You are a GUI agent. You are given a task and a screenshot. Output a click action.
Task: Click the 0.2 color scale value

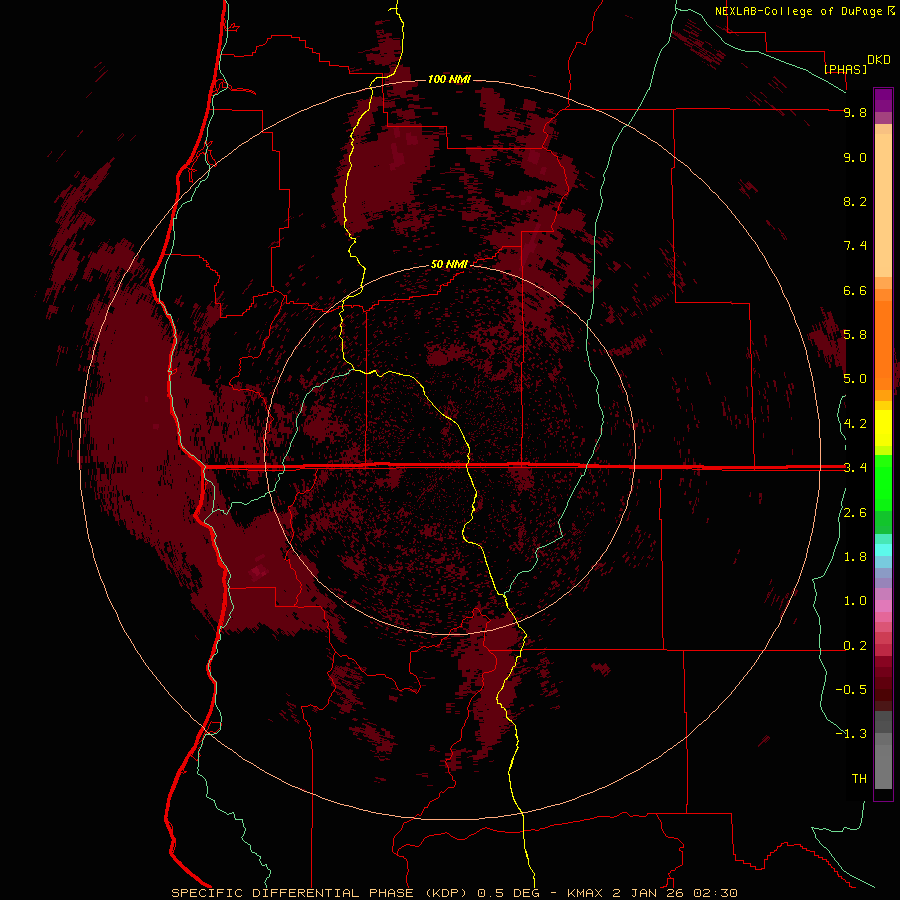click(x=855, y=646)
